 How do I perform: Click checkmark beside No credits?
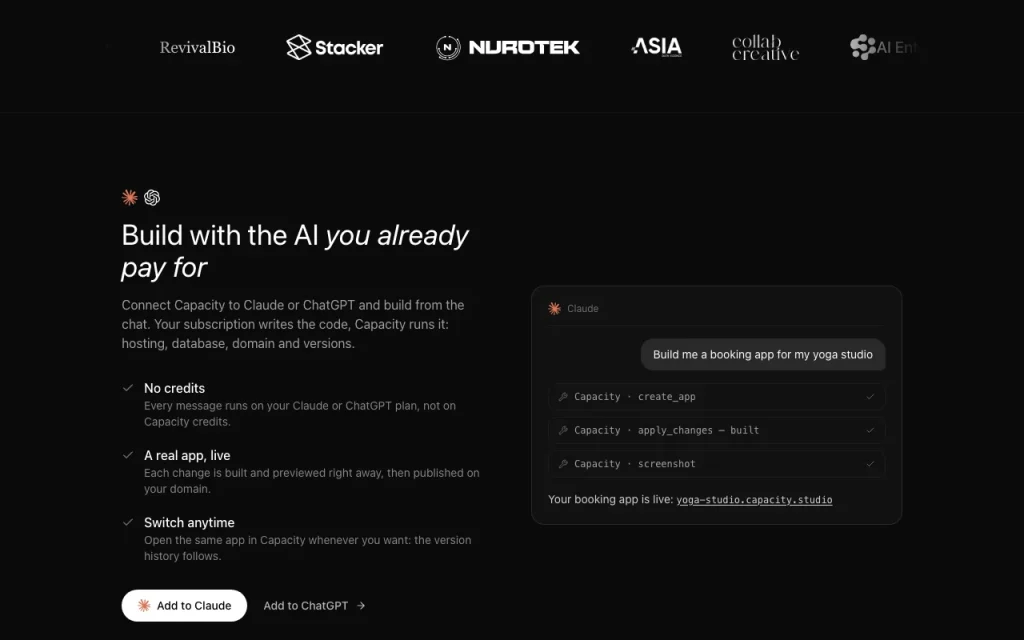pyautogui.click(x=128, y=388)
